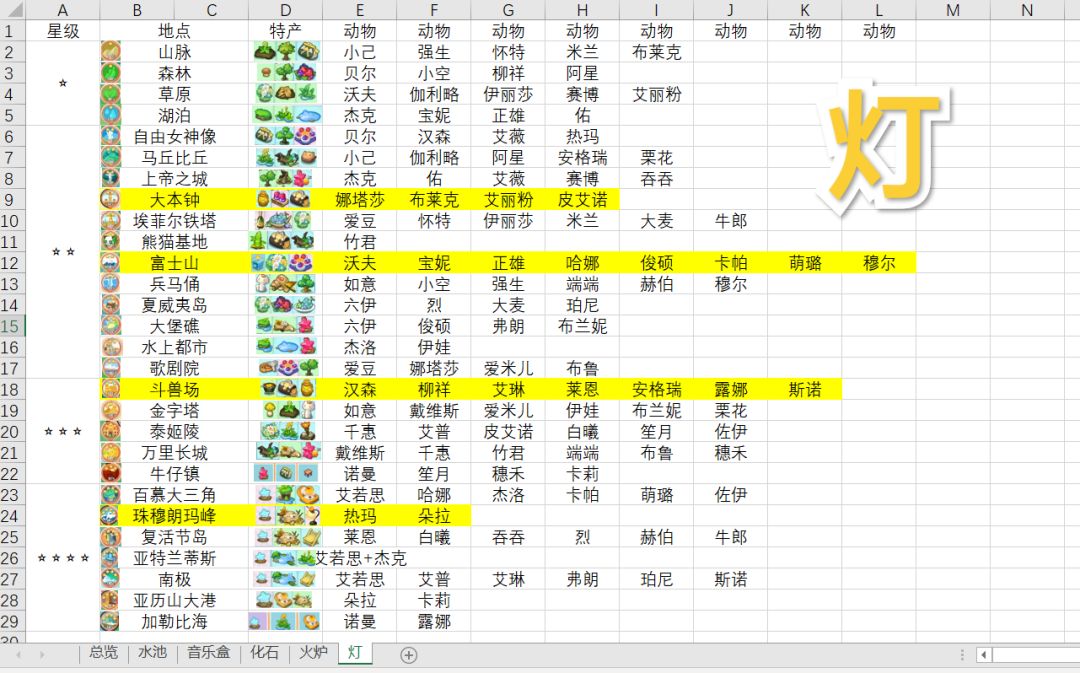Viewport: 1080px width, 673px height.
Task: Click the 牛仔镇 specialty icons in column D
Action: 286,473
